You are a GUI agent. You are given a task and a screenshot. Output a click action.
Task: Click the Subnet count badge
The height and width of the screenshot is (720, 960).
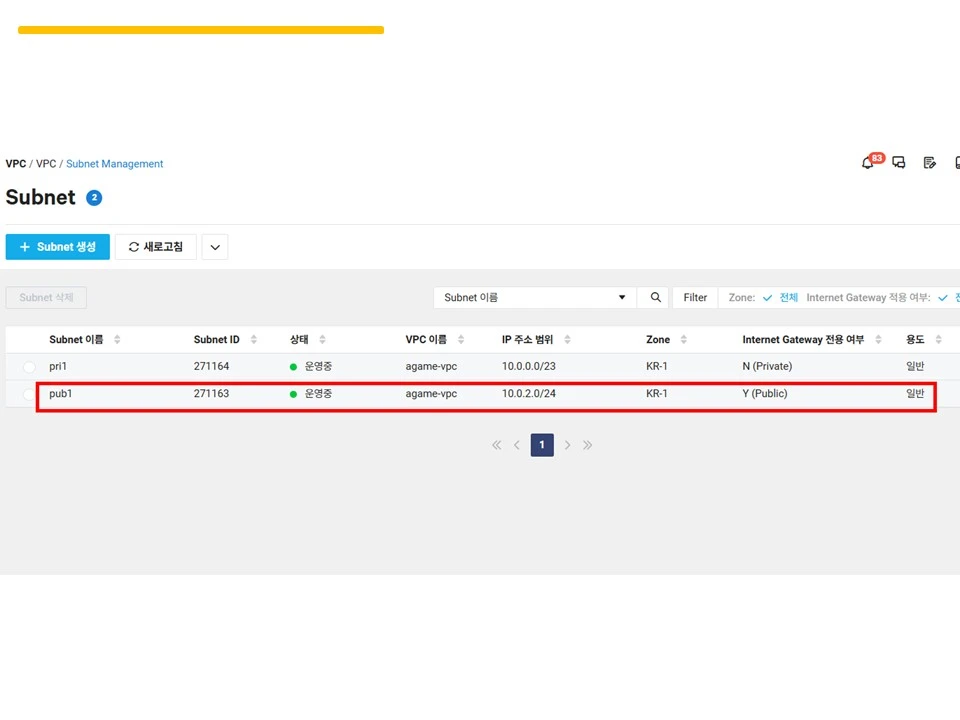[94, 198]
